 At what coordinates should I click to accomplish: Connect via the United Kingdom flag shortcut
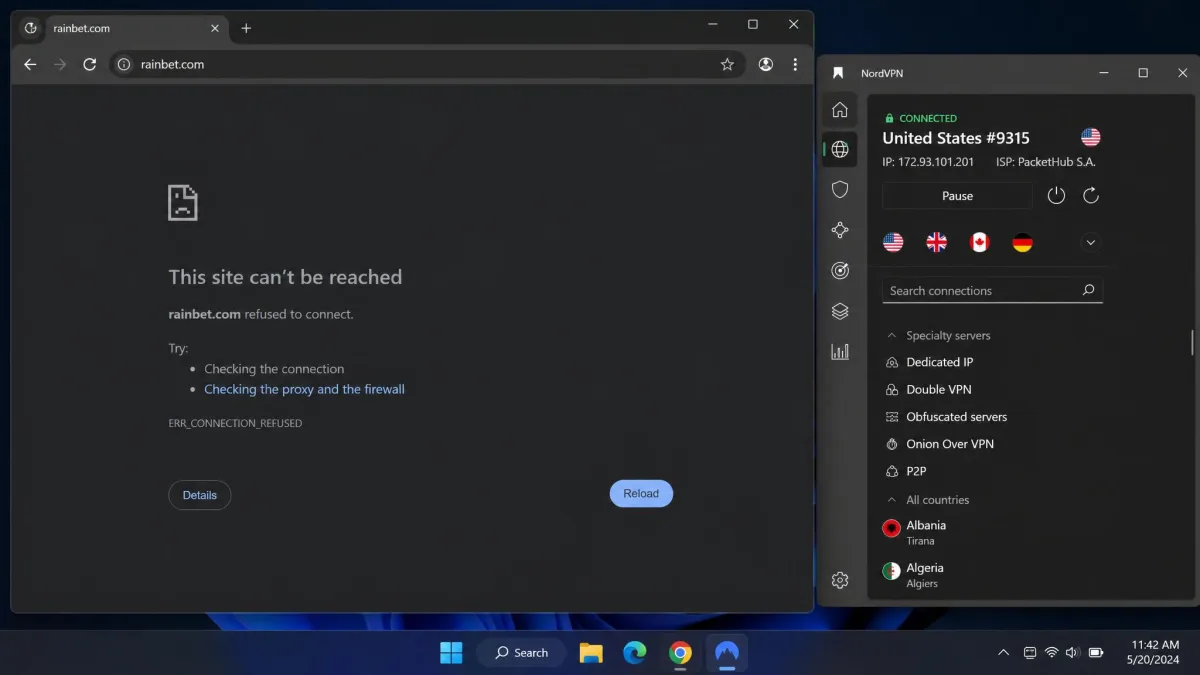[x=937, y=242]
